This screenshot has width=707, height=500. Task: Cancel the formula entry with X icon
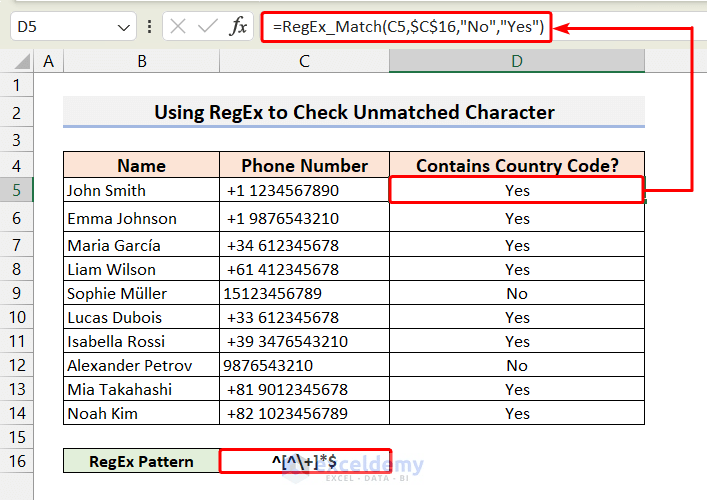pyautogui.click(x=178, y=27)
